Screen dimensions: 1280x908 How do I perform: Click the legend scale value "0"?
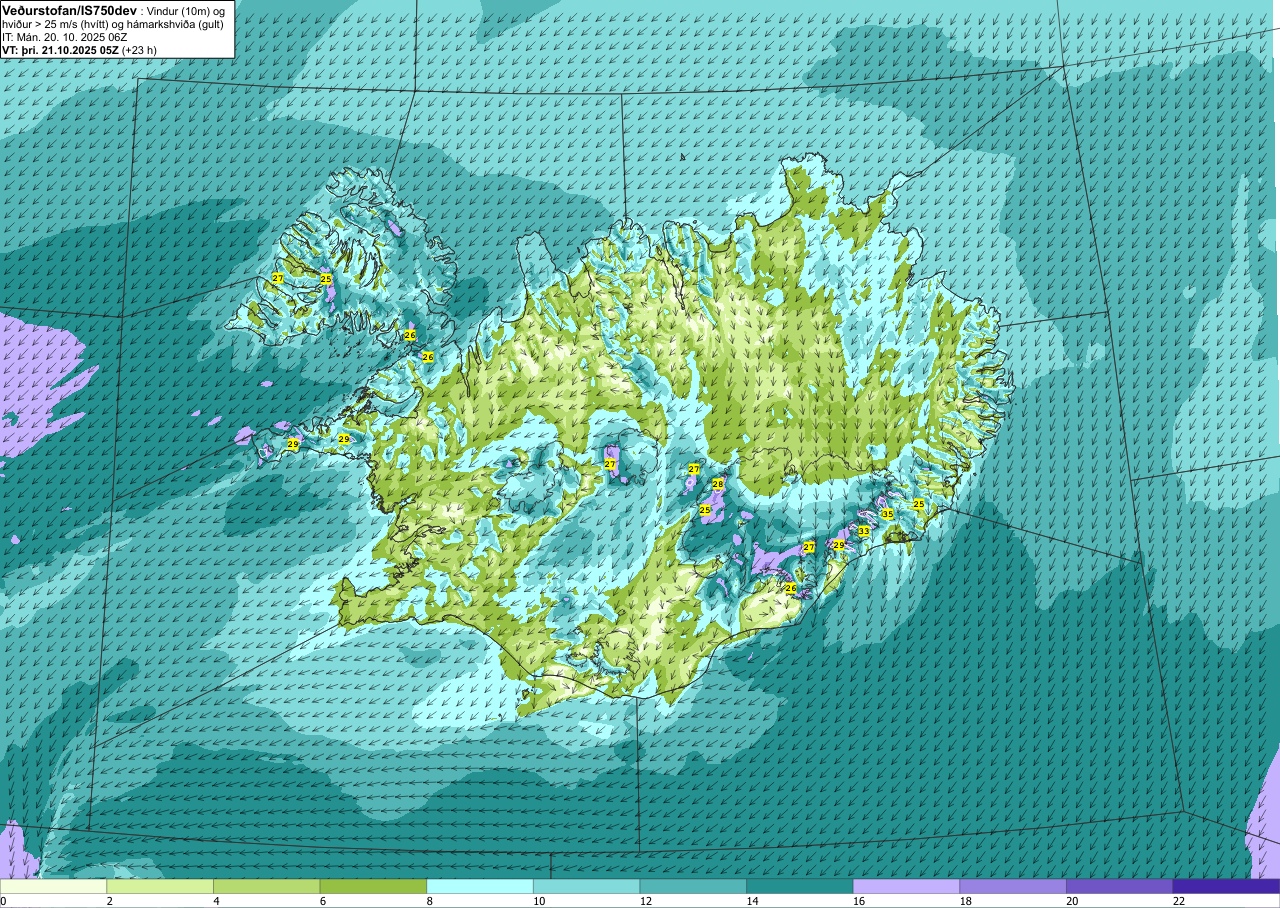coord(3,901)
